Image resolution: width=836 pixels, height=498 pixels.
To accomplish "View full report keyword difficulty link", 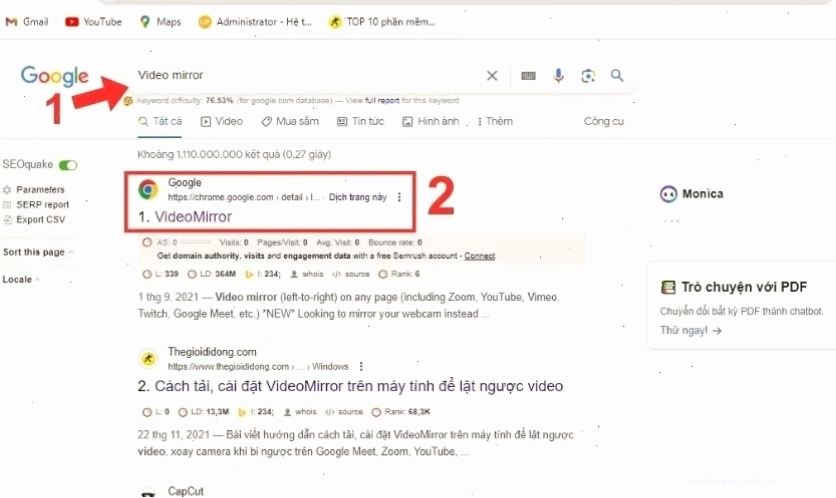I will [x=382, y=100].
